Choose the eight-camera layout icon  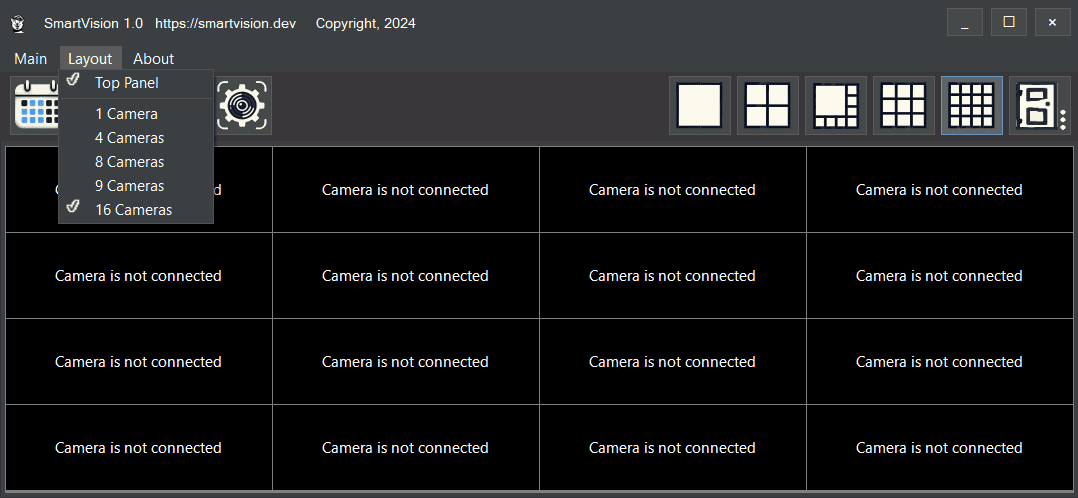pos(835,105)
